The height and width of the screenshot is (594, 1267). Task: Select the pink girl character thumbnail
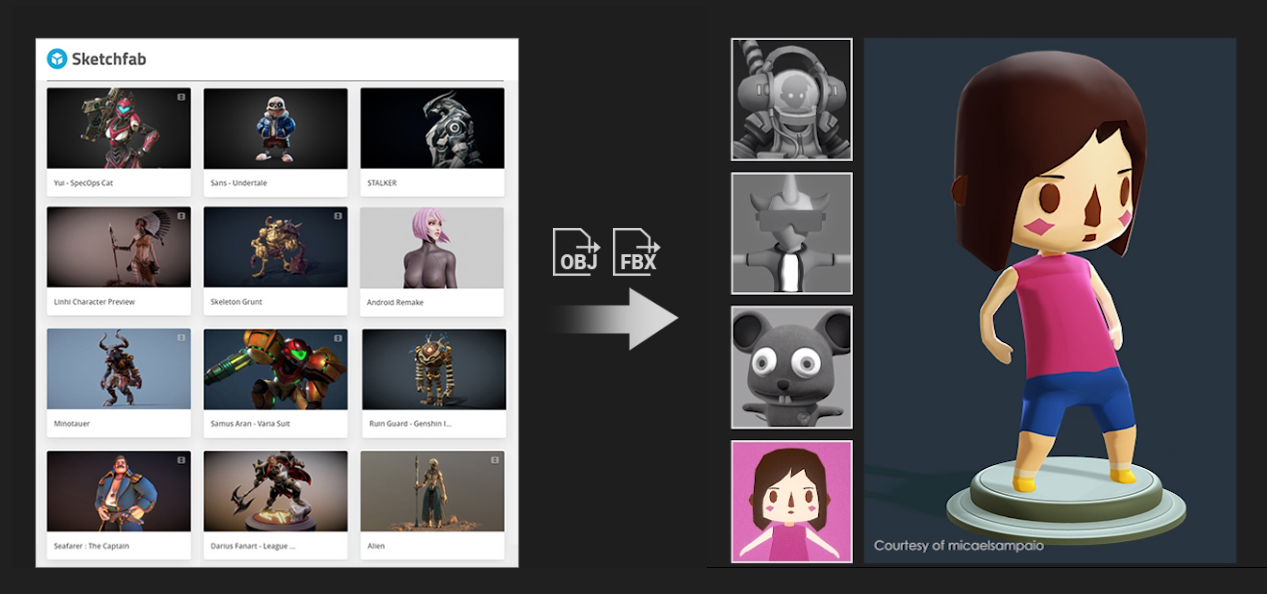coord(792,501)
